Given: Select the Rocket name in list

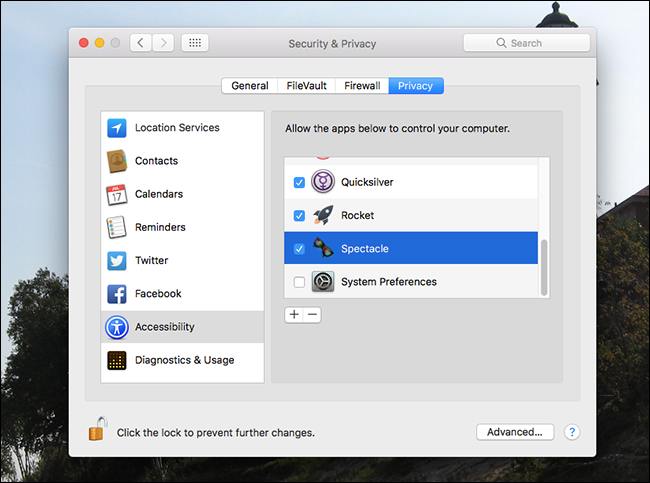Looking at the screenshot, I should [358, 216].
